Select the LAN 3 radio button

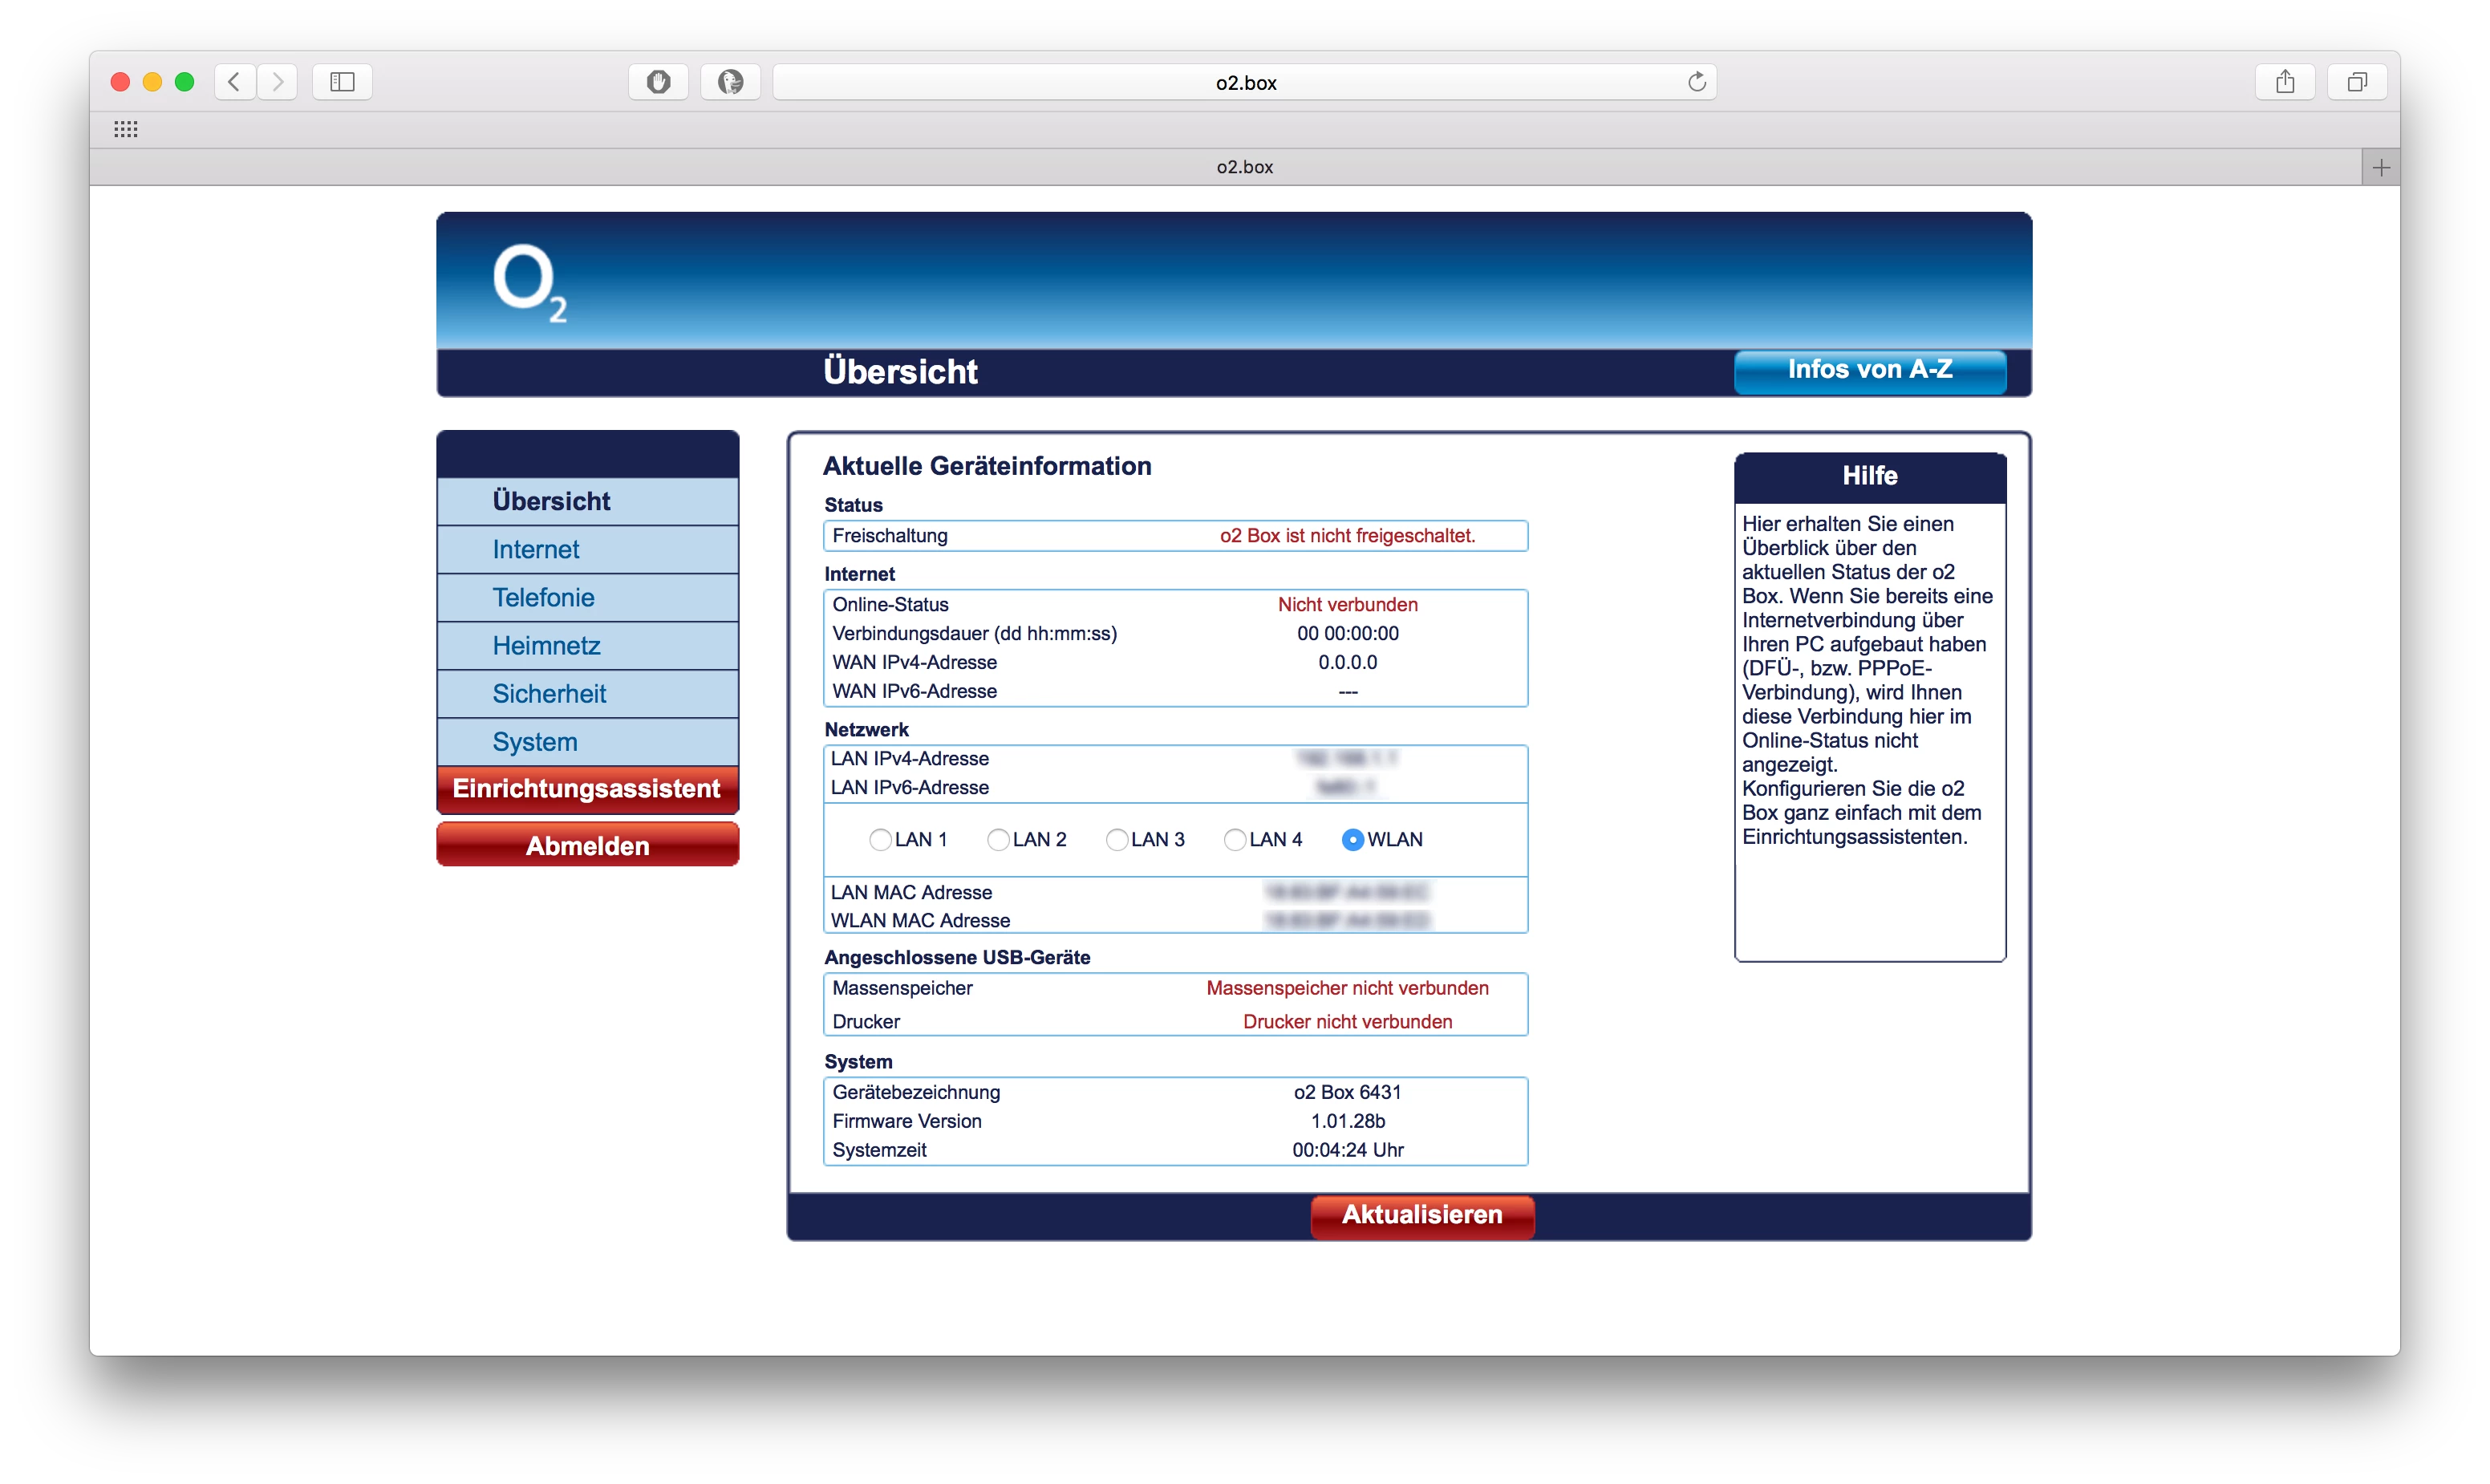1116,840
